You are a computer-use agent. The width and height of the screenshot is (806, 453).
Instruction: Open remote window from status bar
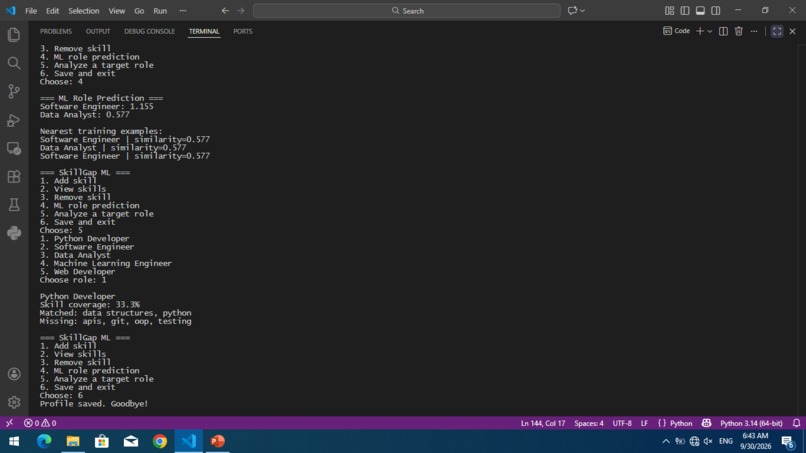(x=9, y=423)
